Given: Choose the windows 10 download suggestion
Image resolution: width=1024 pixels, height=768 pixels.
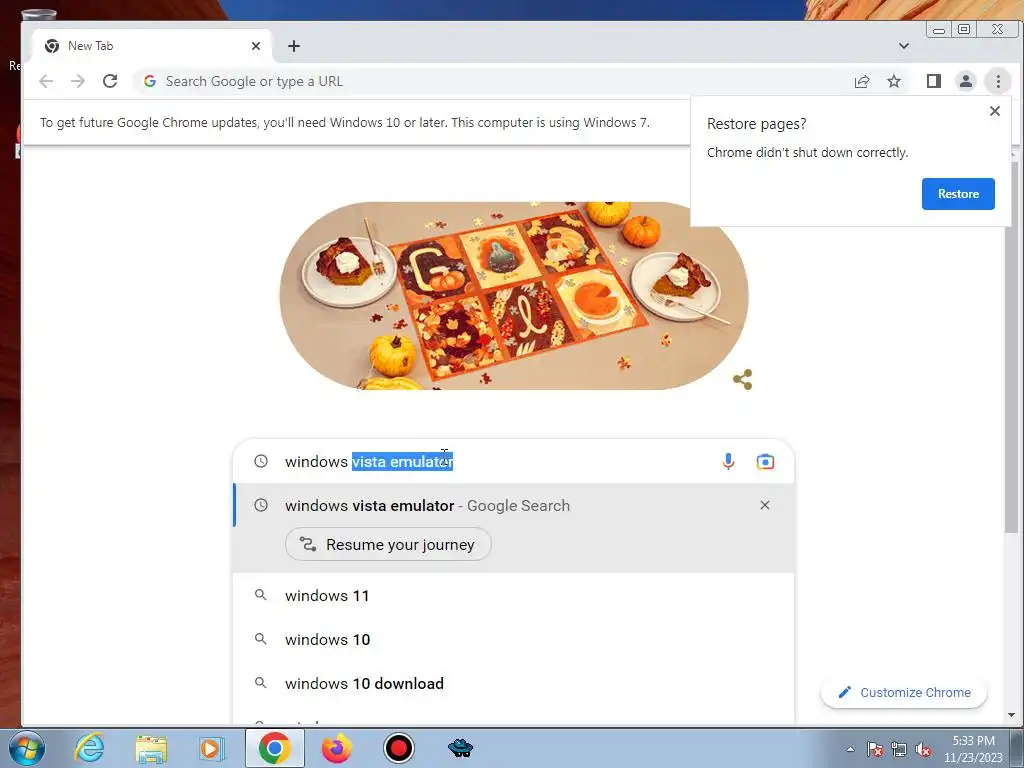Looking at the screenshot, I should coord(513,683).
